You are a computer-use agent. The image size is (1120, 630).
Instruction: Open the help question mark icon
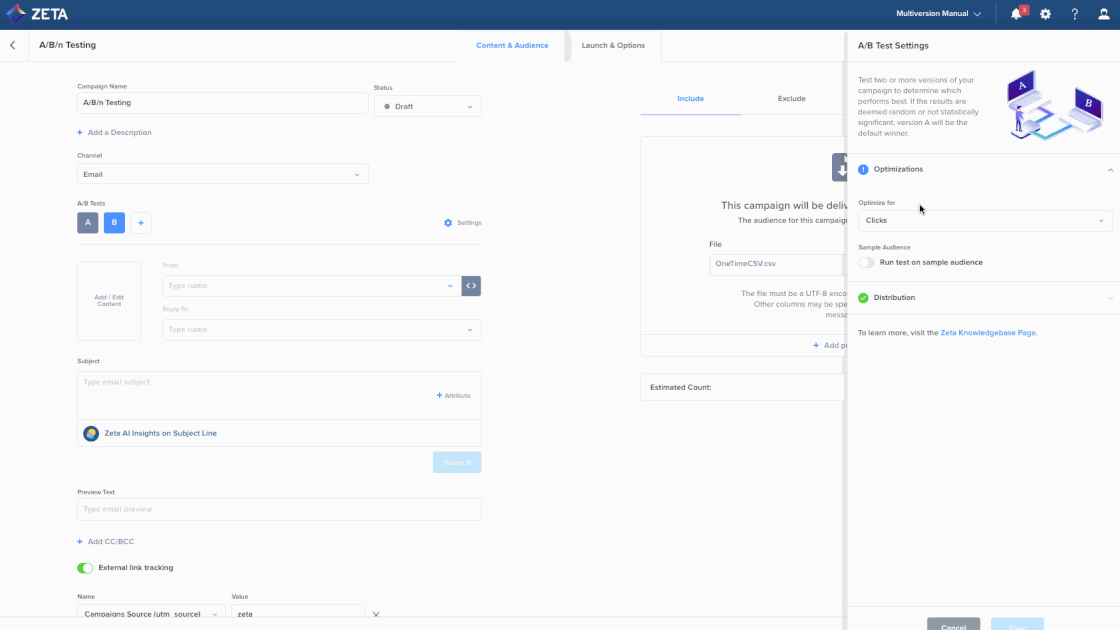click(x=1075, y=14)
